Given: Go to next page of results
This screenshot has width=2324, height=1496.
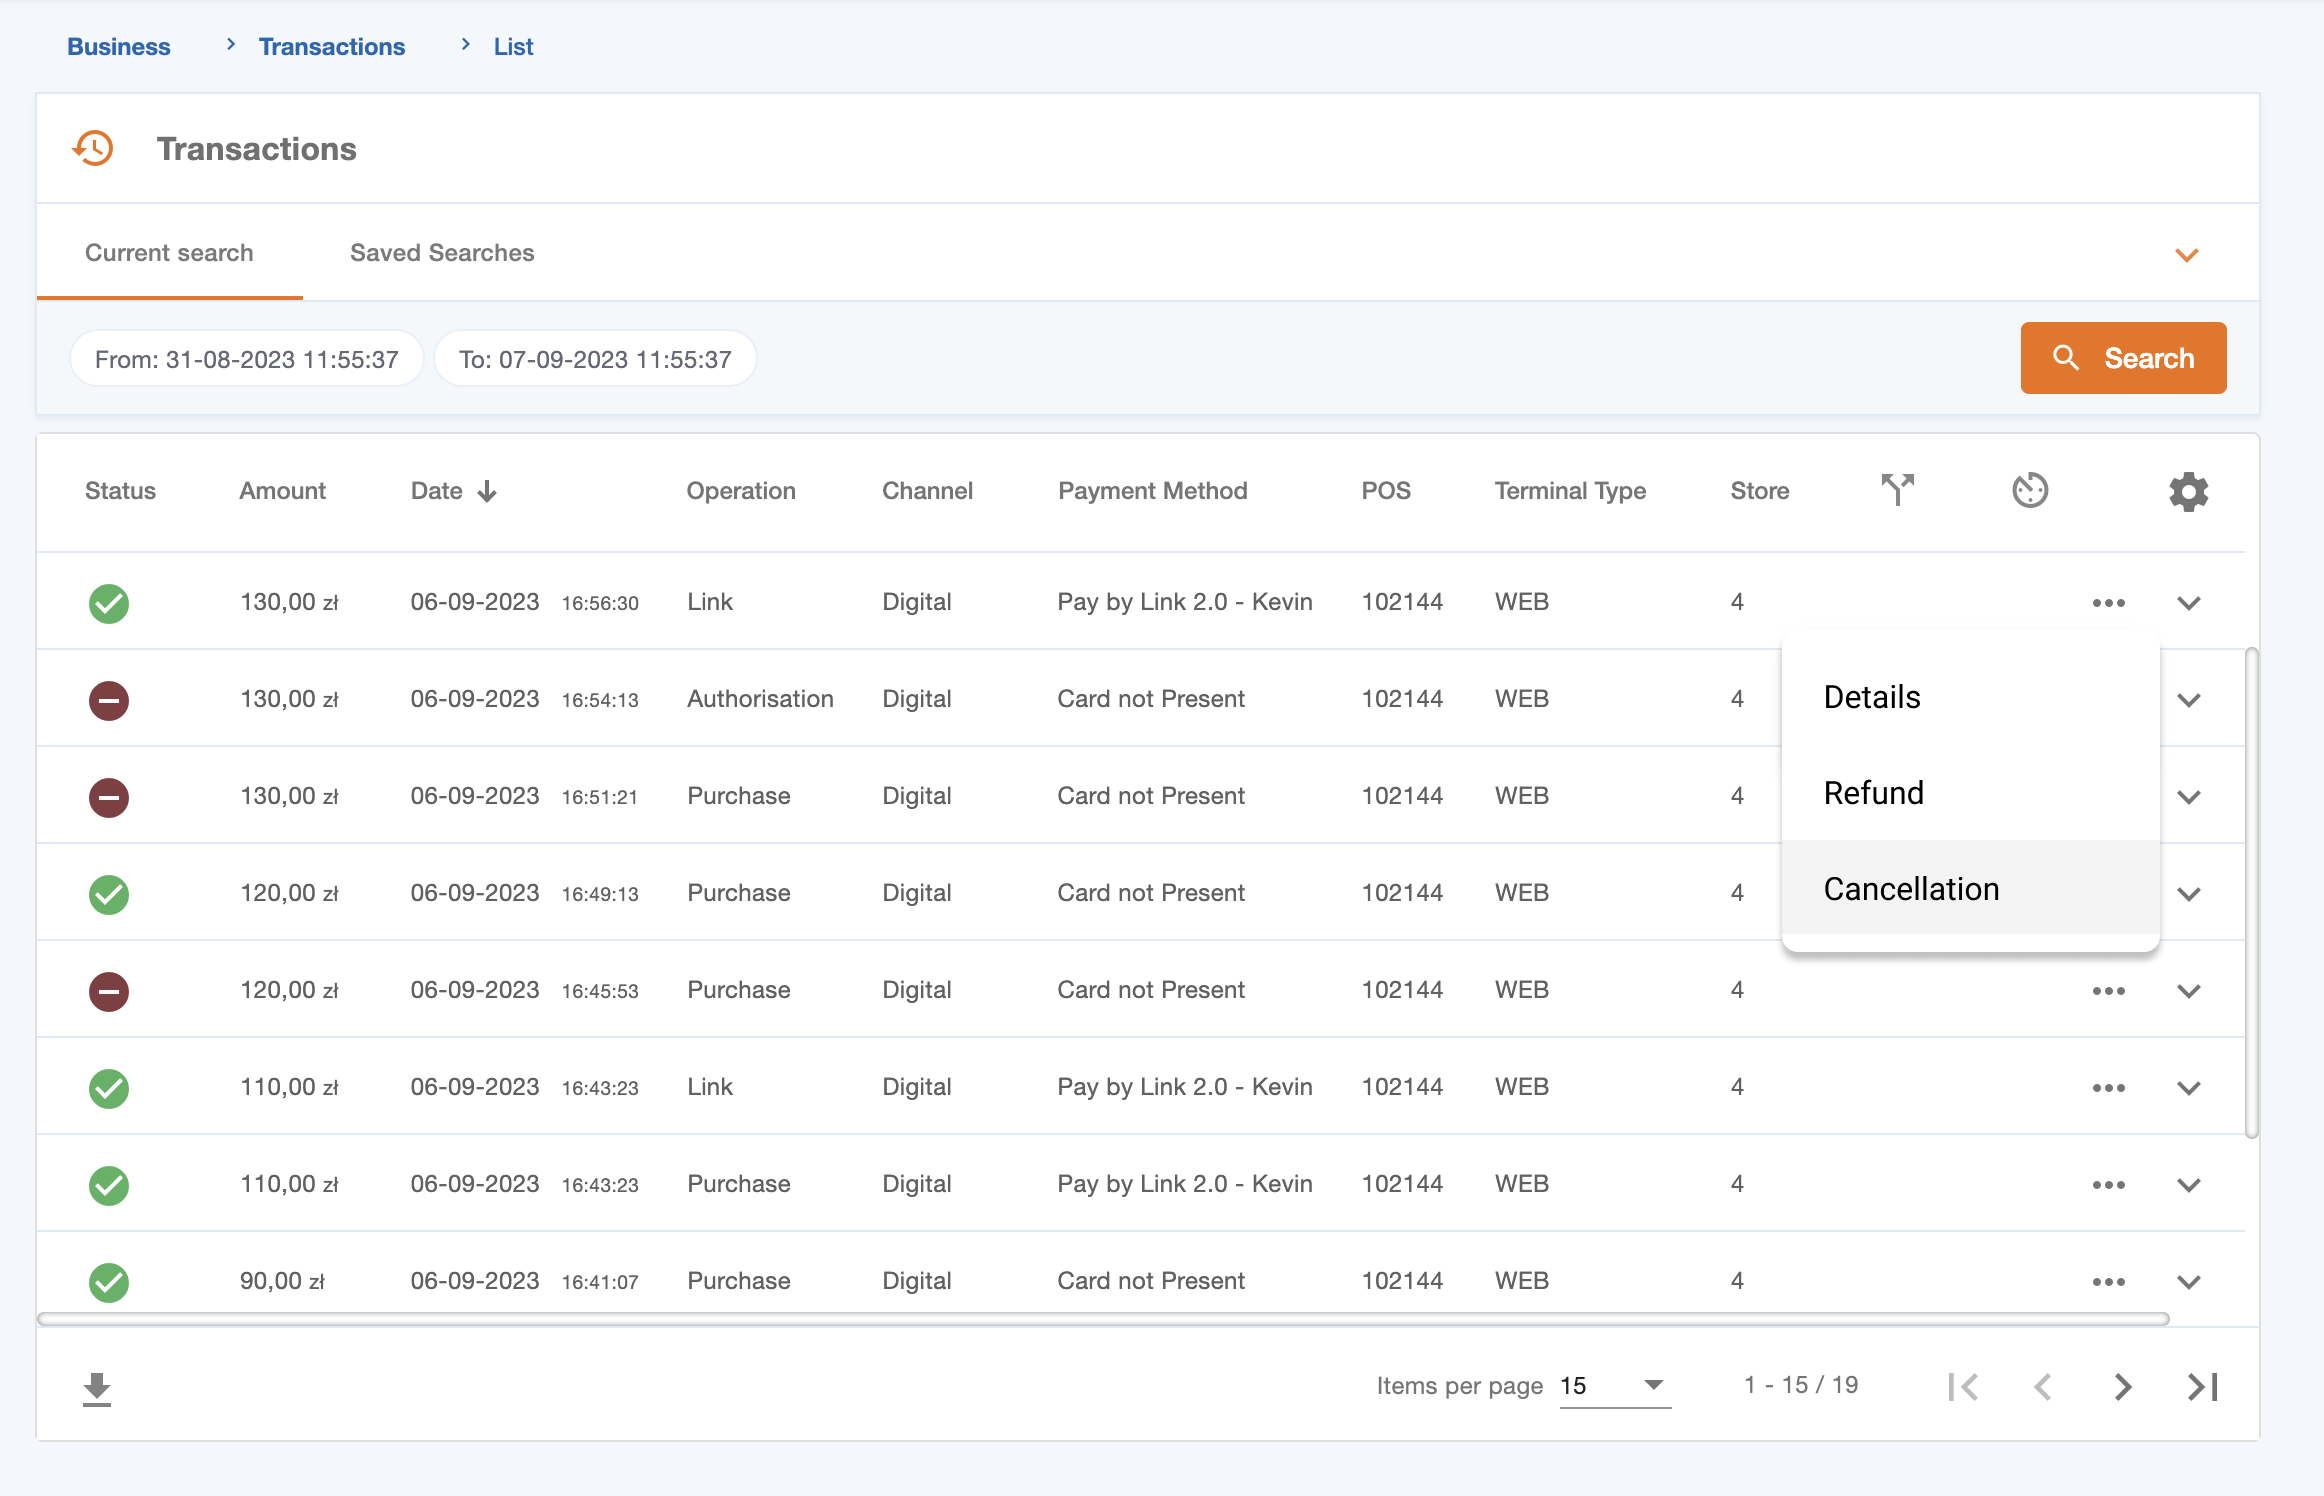Looking at the screenshot, I should pyautogui.click(x=2123, y=1387).
